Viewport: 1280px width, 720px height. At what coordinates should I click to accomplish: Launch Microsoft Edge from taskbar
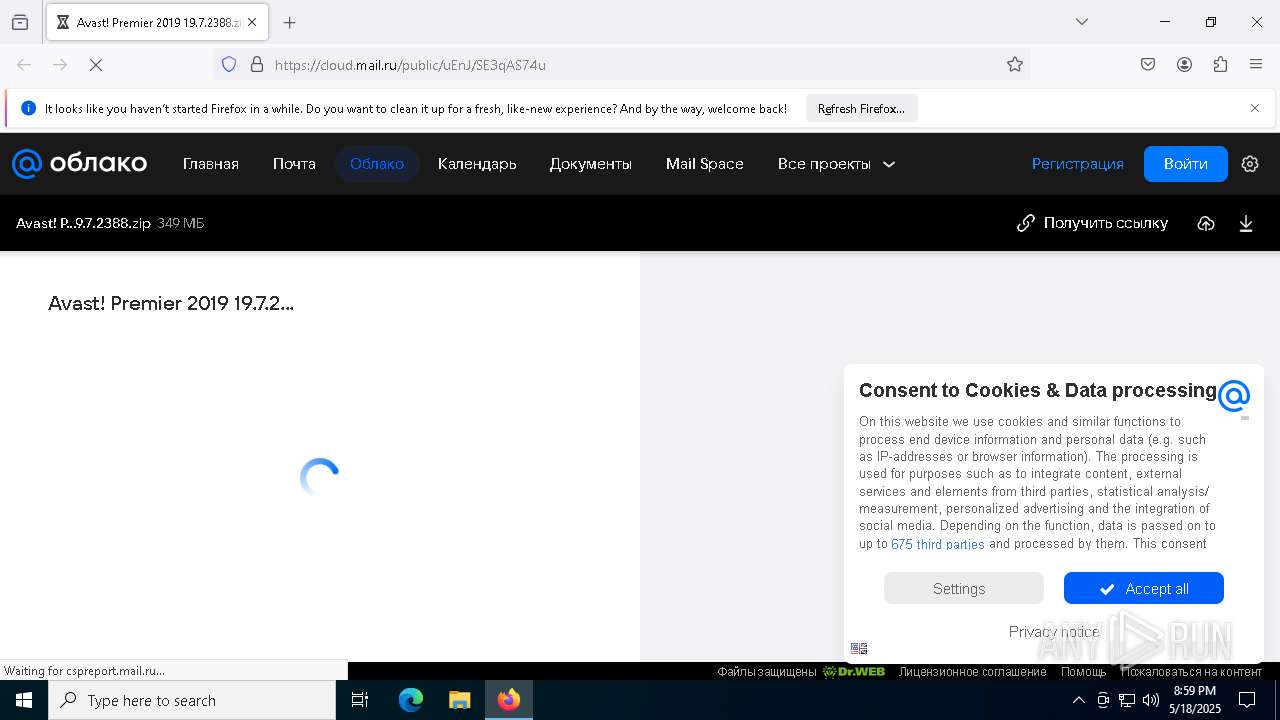[x=411, y=700]
